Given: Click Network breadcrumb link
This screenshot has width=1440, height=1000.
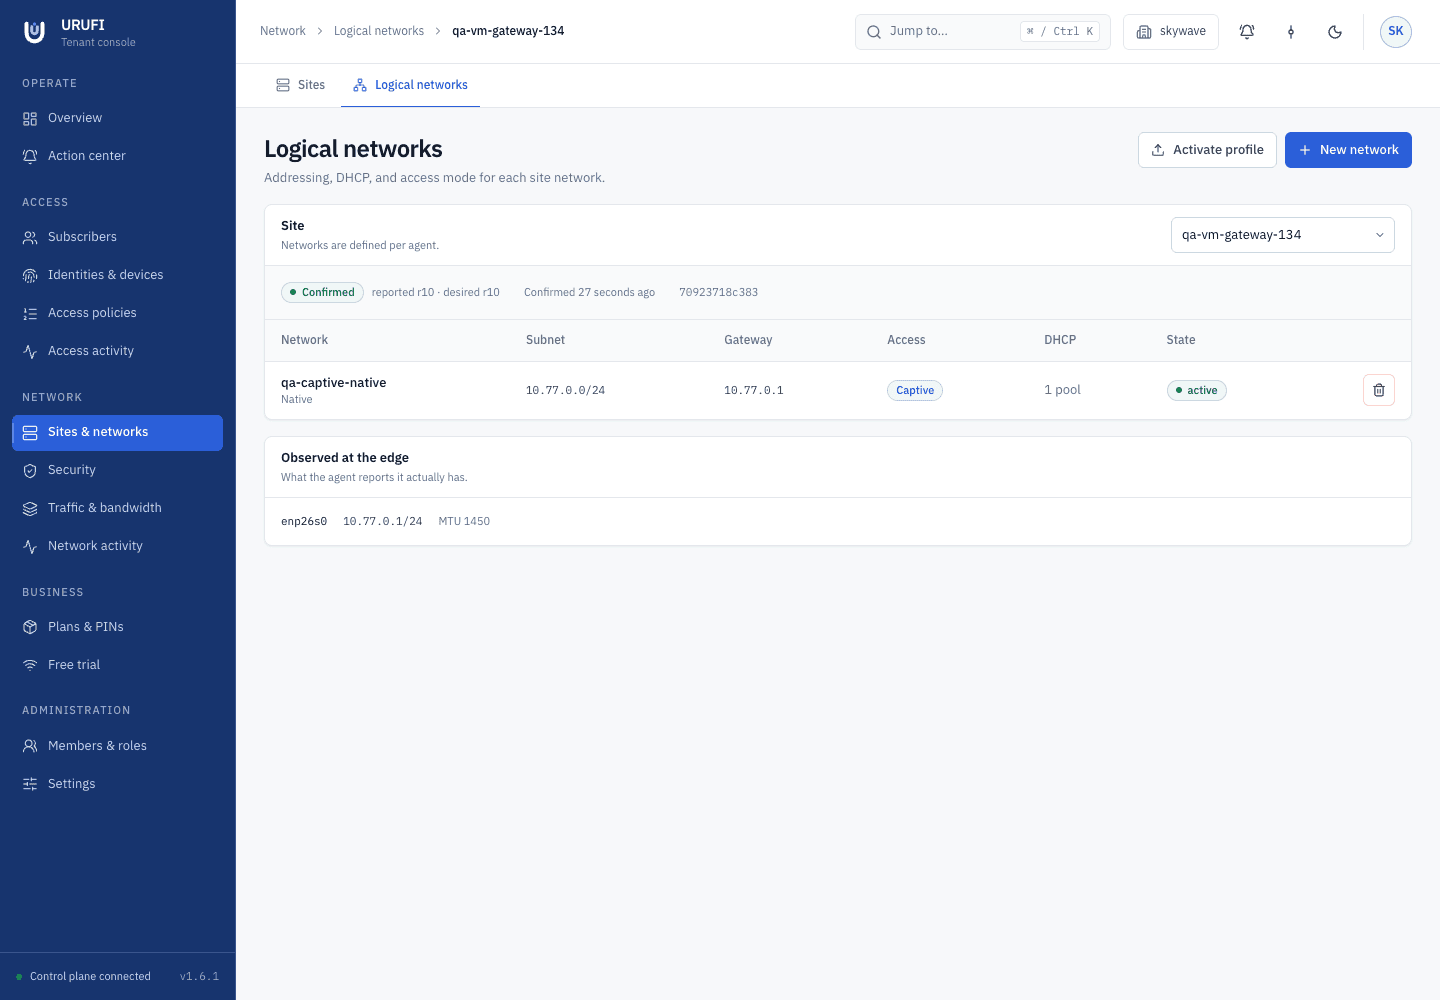Looking at the screenshot, I should tap(283, 31).
